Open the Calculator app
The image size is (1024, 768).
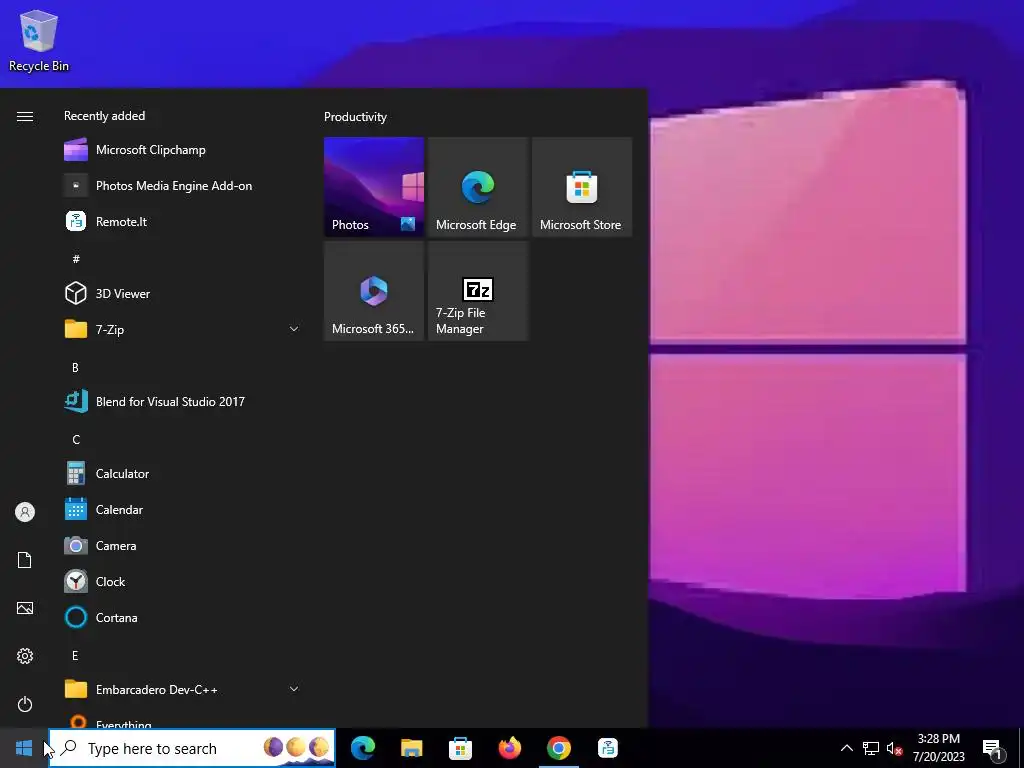point(183,473)
